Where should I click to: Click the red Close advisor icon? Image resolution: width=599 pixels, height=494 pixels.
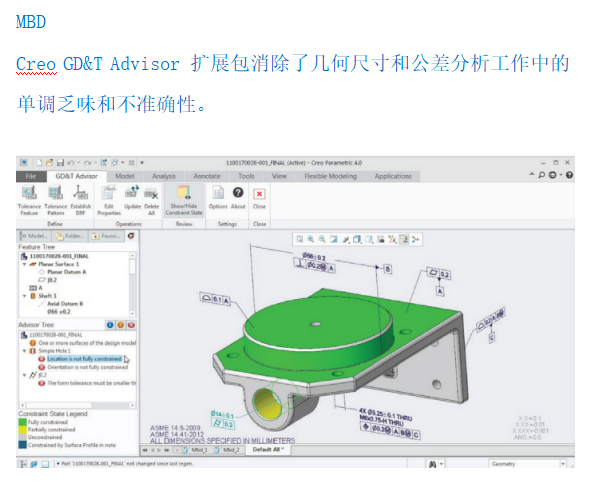pos(259,194)
